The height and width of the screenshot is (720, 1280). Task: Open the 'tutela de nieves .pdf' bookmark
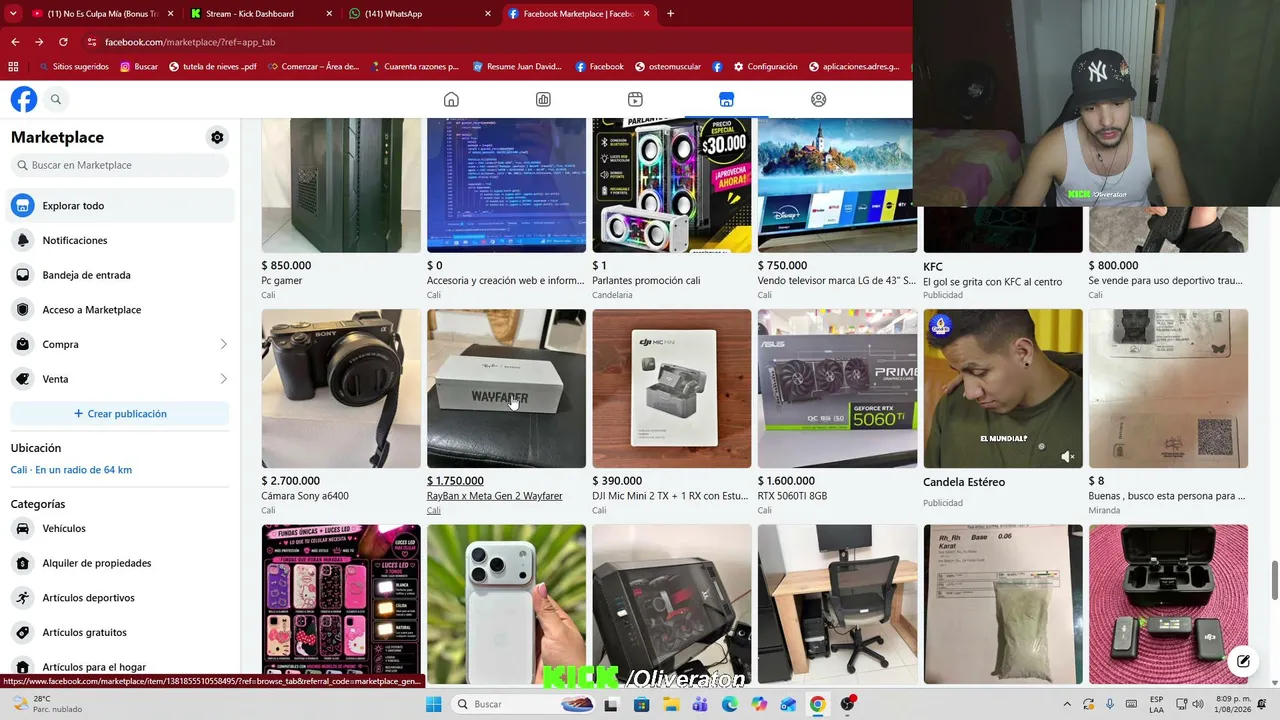(213, 67)
